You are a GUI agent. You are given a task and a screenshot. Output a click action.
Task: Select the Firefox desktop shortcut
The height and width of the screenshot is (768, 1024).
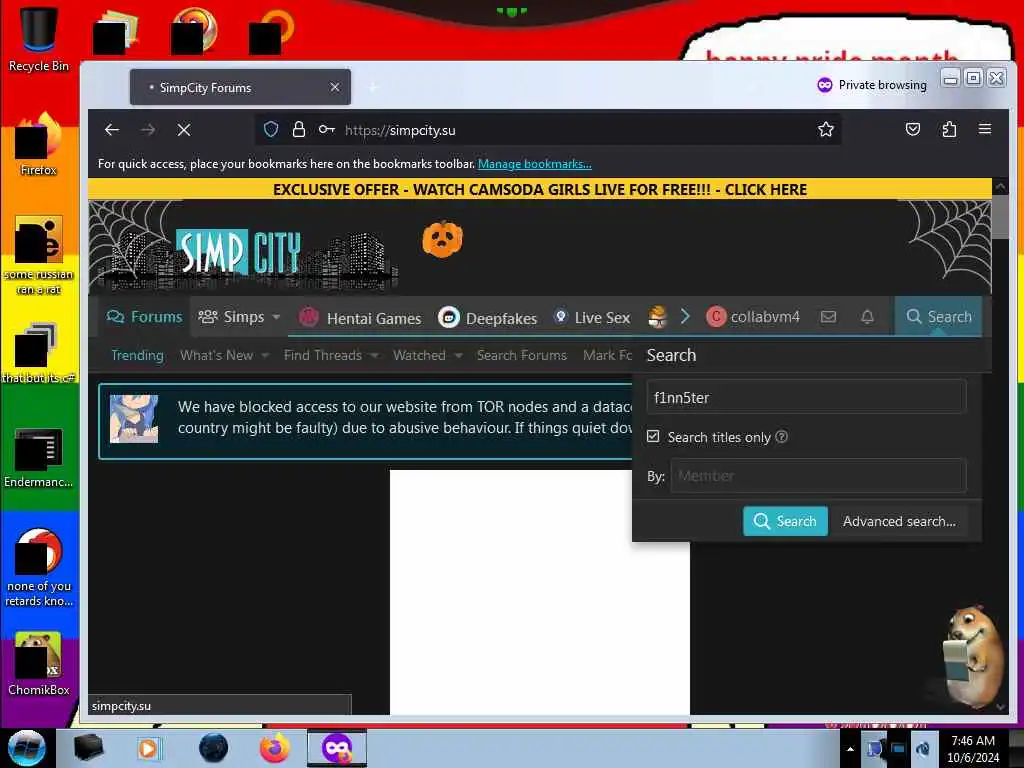39,144
